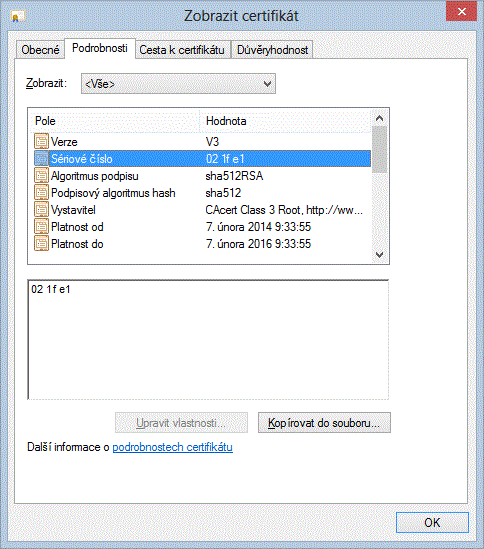Click the 7. února 2016 9:33:55 value
Image resolution: width=484 pixels, height=549 pixels.
pos(258,244)
